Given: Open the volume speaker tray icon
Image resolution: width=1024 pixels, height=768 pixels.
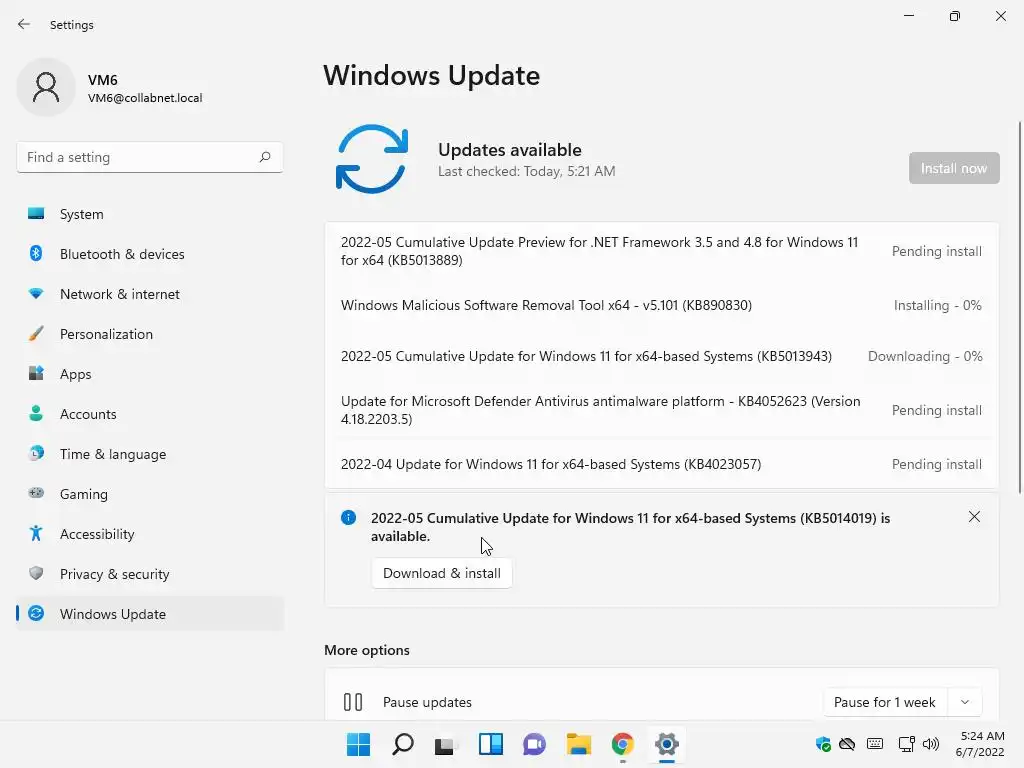Looking at the screenshot, I should 931,744.
